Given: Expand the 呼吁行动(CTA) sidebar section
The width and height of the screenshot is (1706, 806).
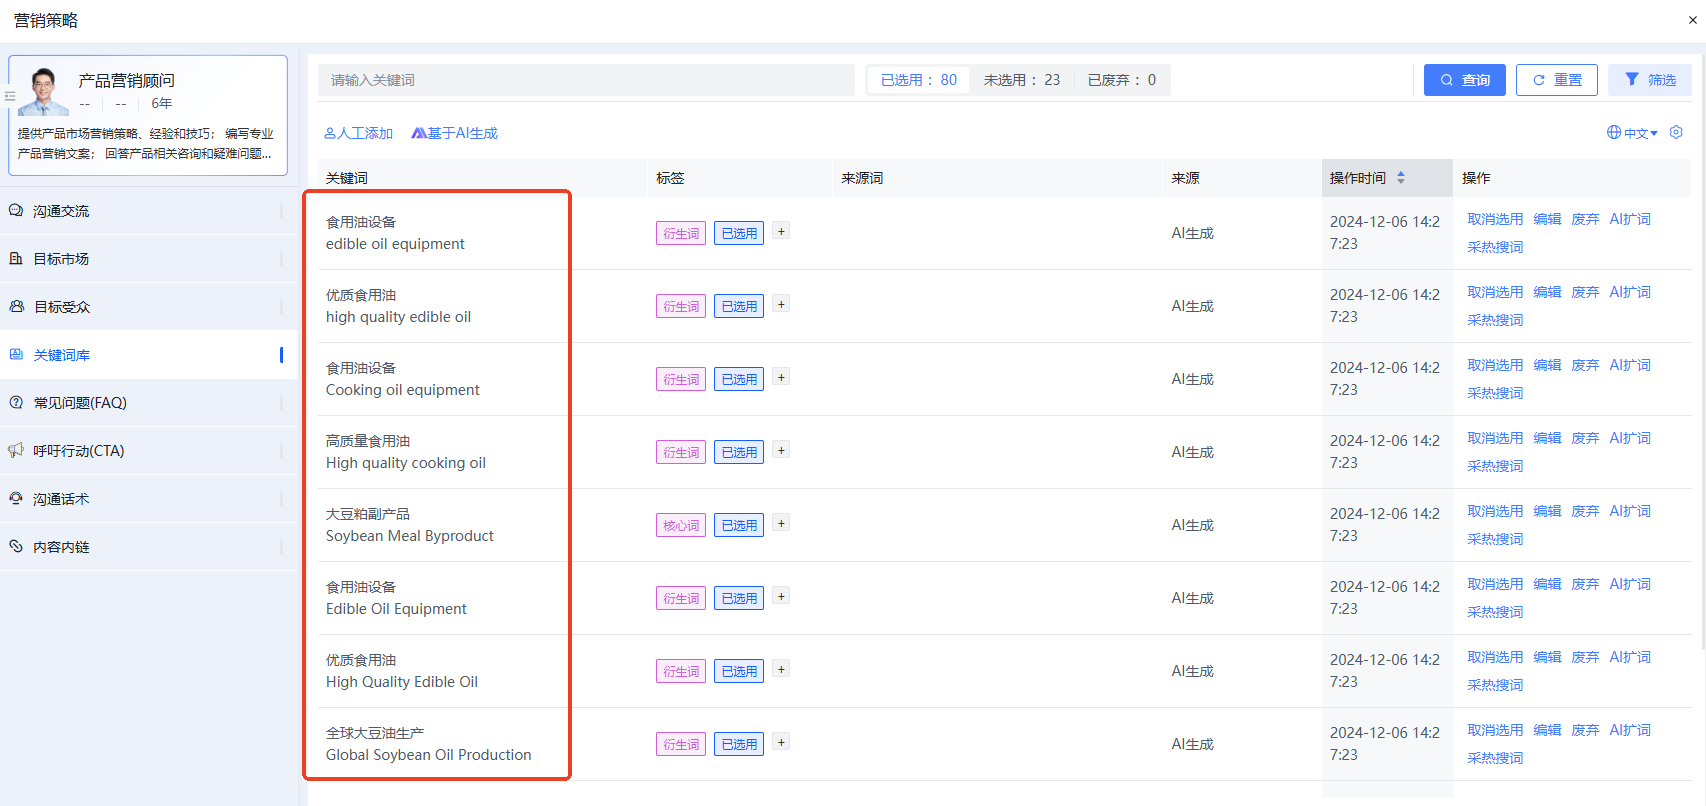Looking at the screenshot, I should pyautogui.click(x=78, y=451).
